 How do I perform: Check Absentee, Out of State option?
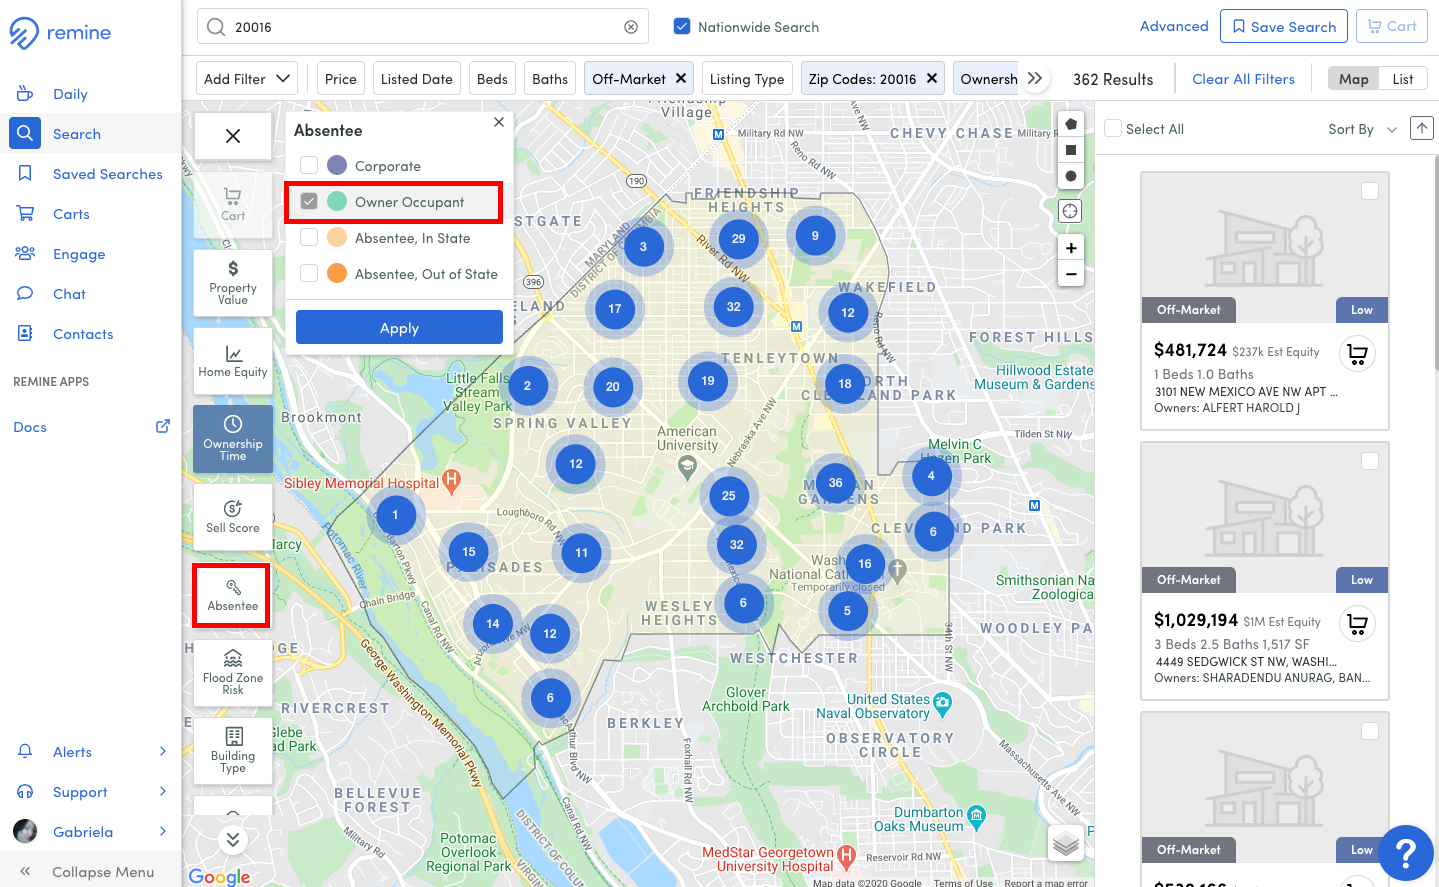click(x=309, y=273)
